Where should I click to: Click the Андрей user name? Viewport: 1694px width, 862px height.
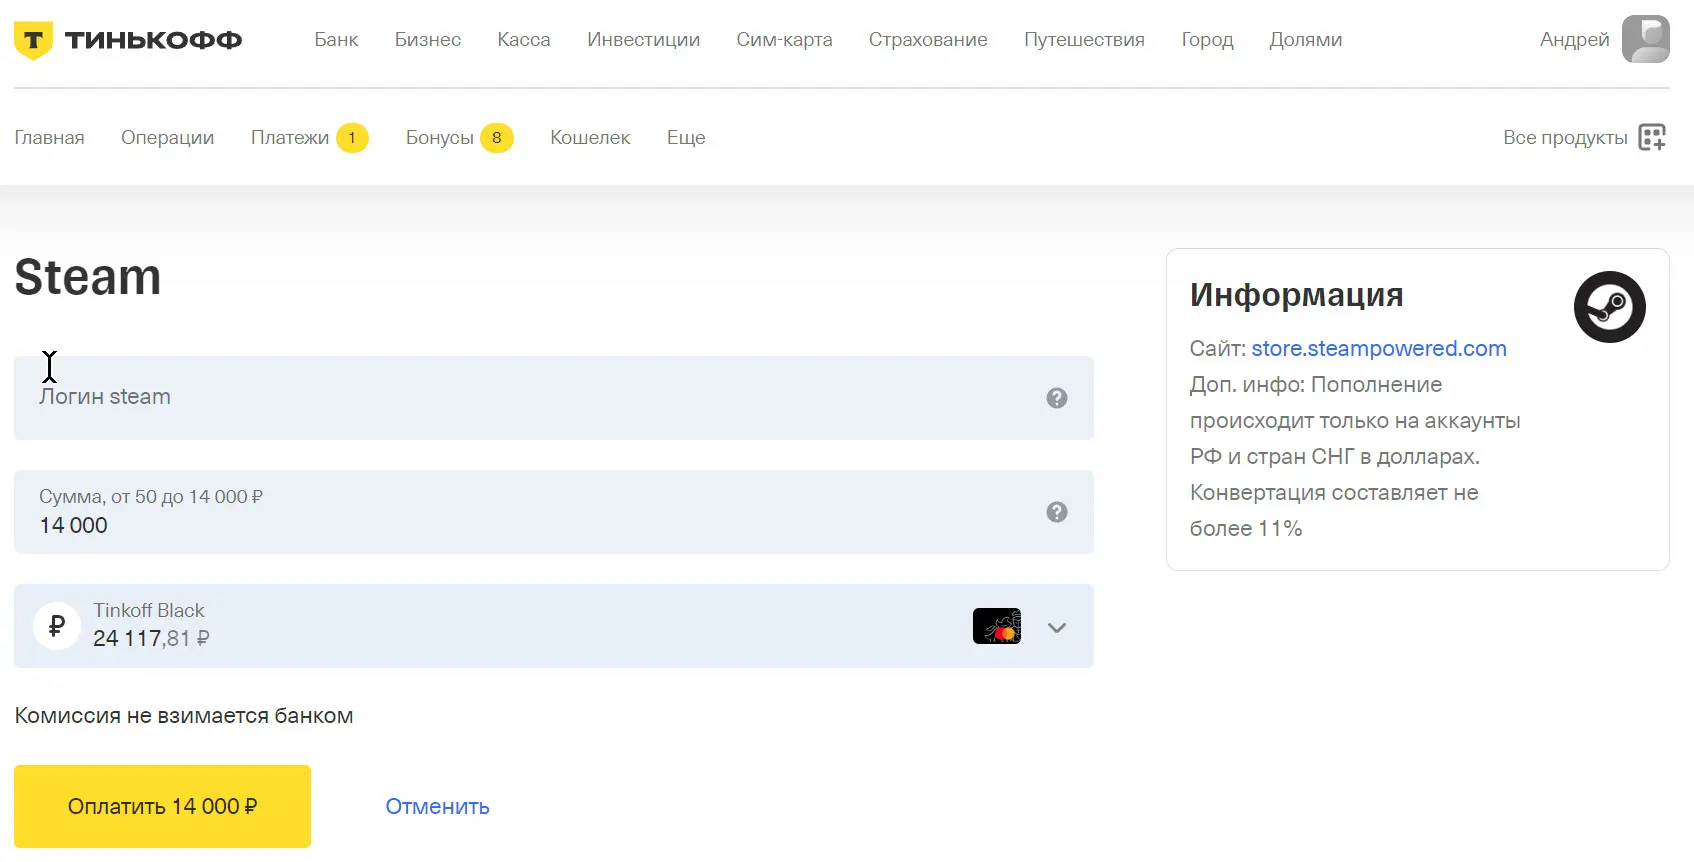coord(1574,40)
